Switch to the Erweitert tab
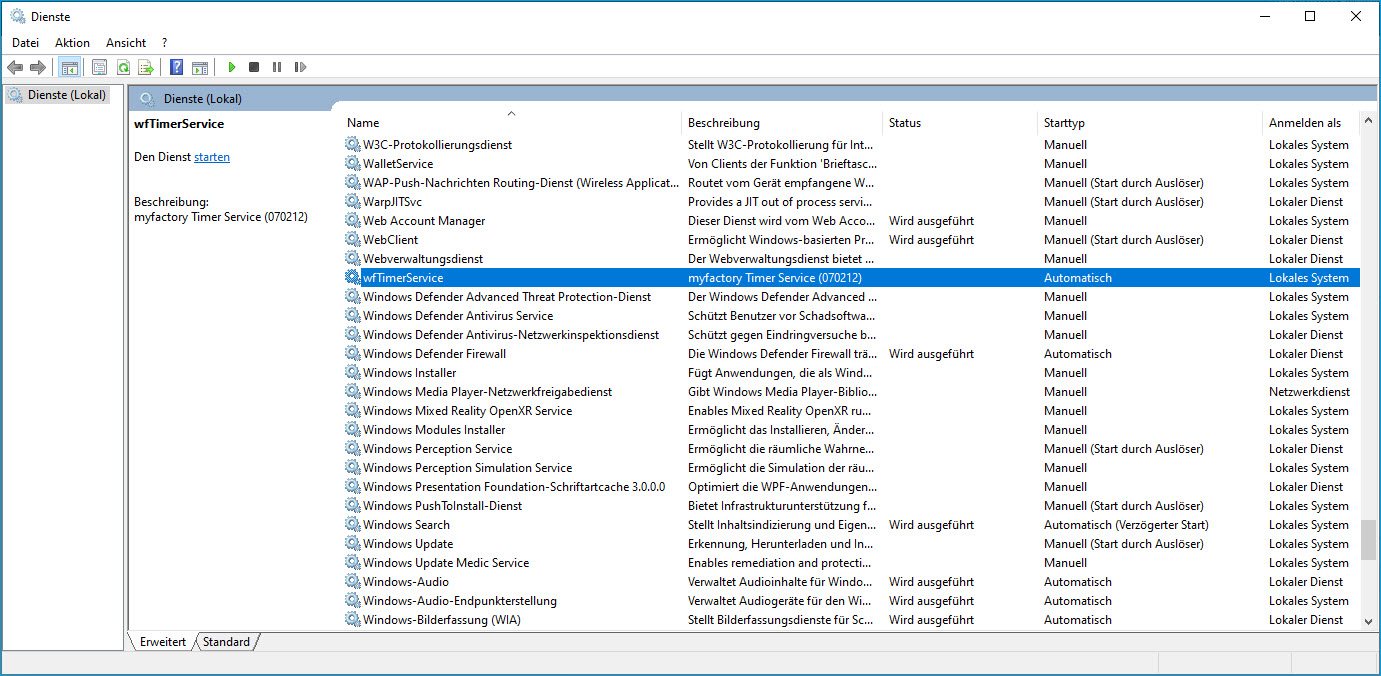Image resolution: width=1381 pixels, height=676 pixels. point(163,642)
